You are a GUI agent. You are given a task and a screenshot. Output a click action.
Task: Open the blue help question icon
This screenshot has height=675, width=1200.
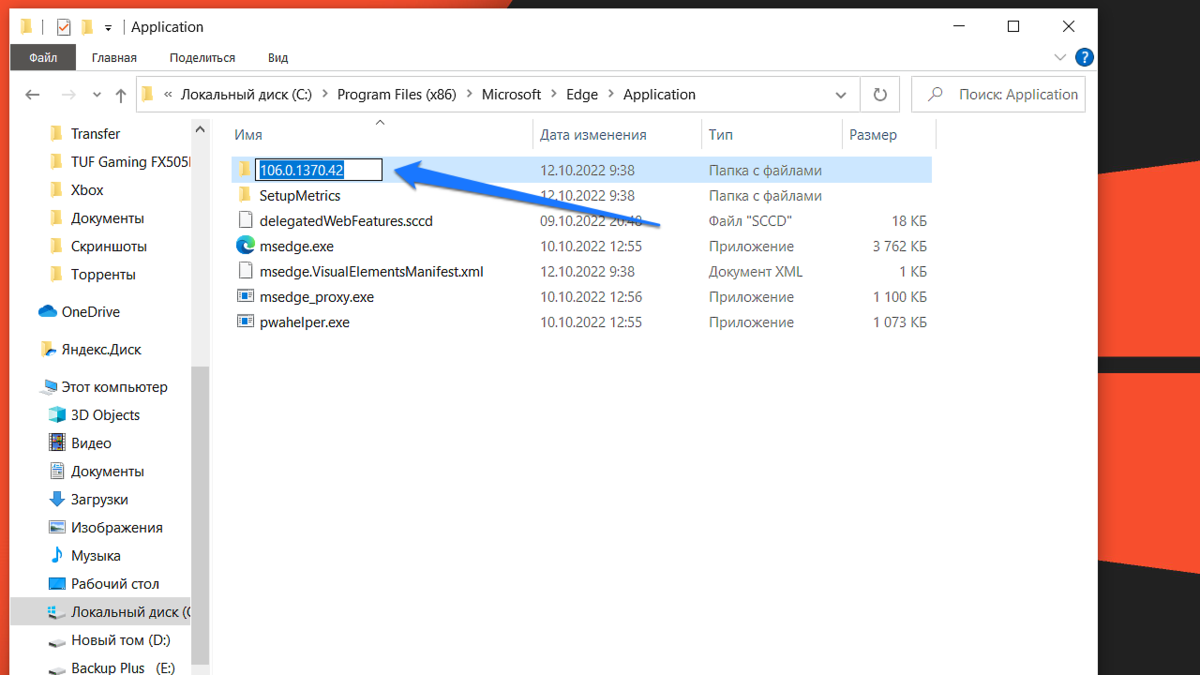click(x=1084, y=58)
